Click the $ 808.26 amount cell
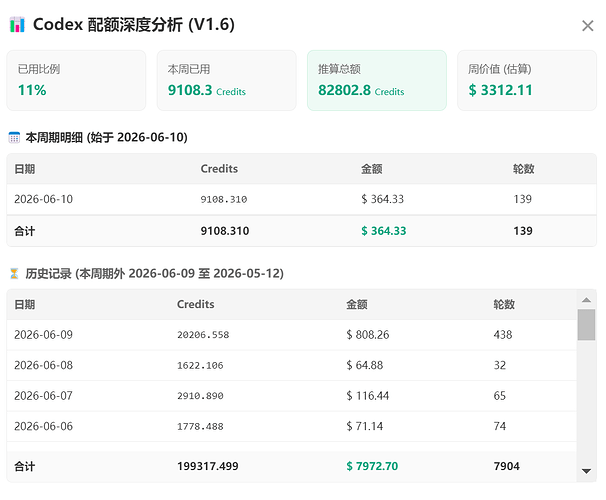This screenshot has height=500, width=606. click(x=368, y=335)
